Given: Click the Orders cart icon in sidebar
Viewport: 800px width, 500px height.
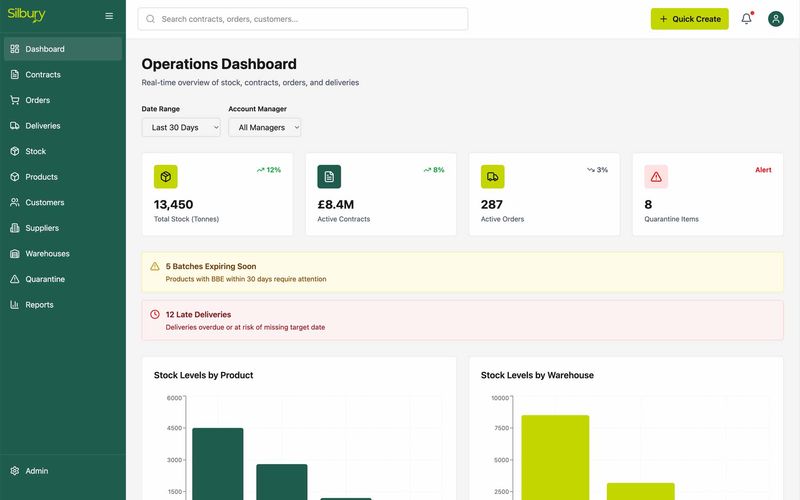Looking at the screenshot, I should click(15, 100).
